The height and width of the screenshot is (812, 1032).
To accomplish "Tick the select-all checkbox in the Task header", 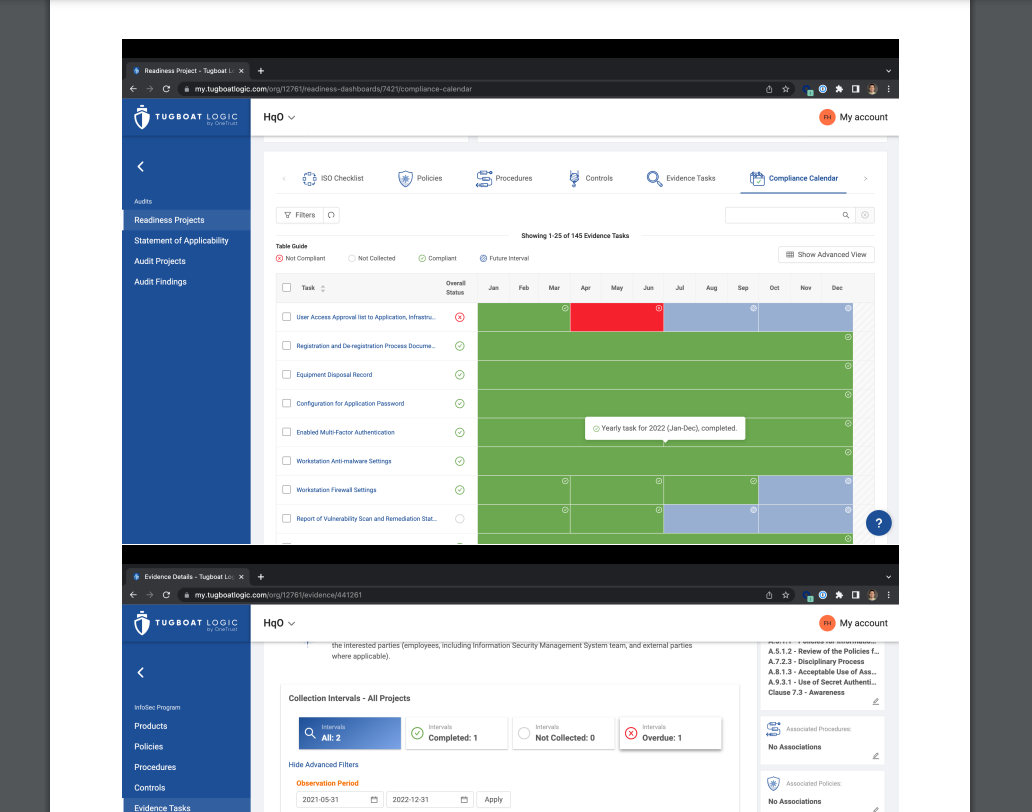I will pyautogui.click(x=286, y=288).
